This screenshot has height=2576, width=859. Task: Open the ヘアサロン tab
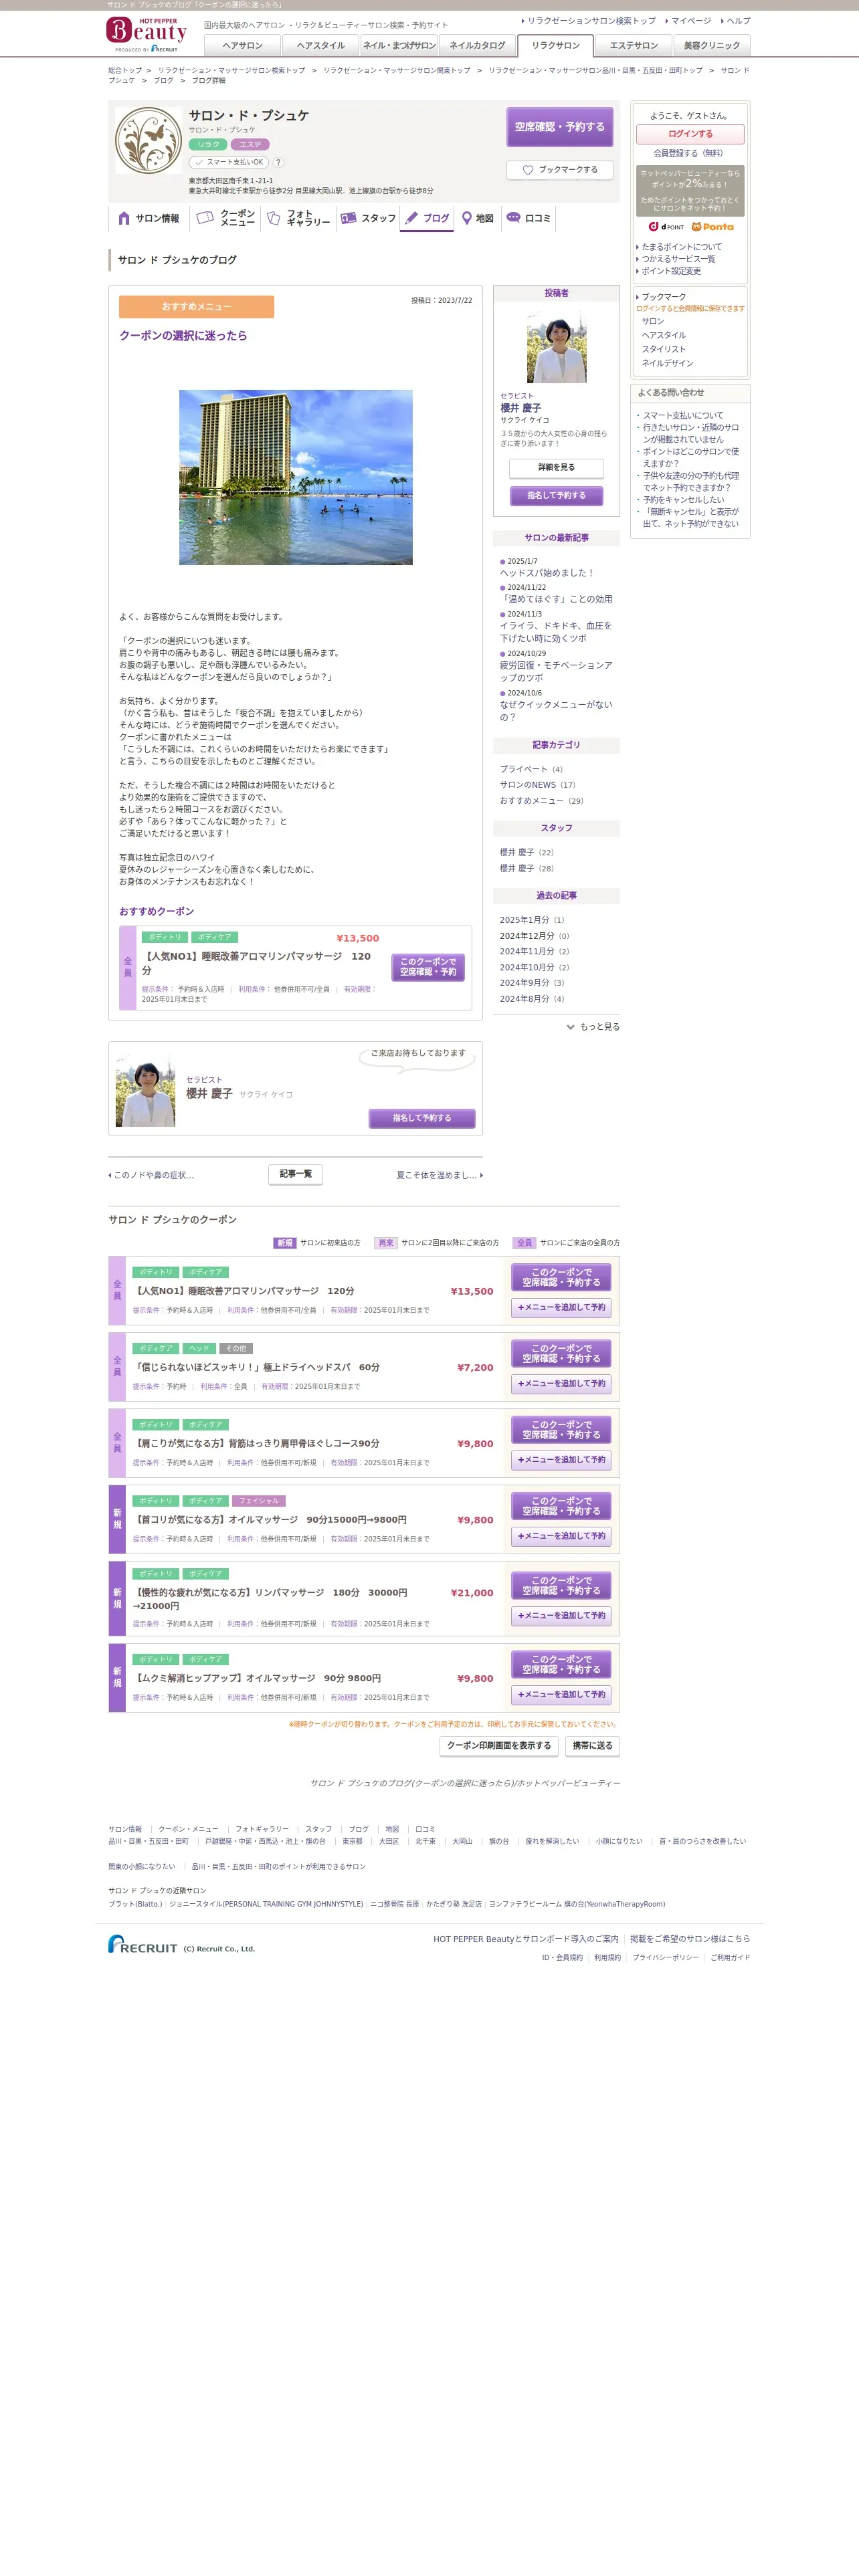242,45
